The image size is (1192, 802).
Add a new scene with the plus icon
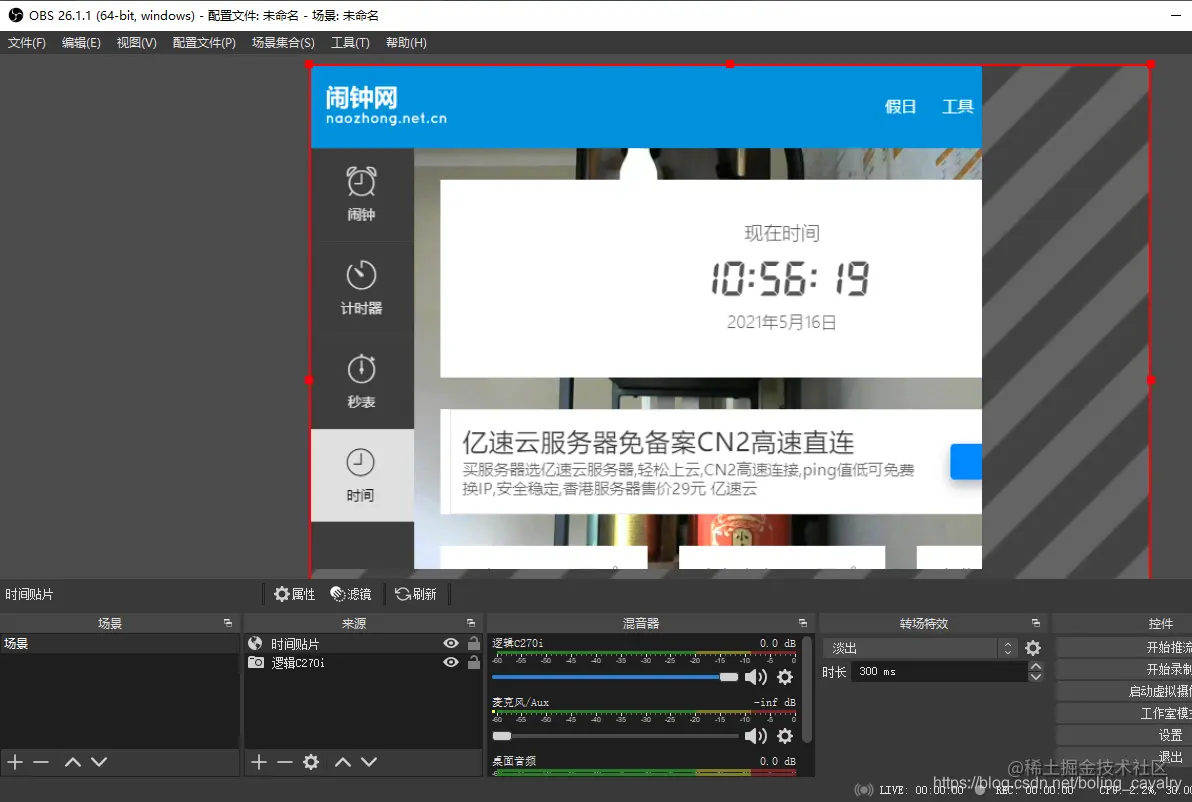(x=14, y=762)
